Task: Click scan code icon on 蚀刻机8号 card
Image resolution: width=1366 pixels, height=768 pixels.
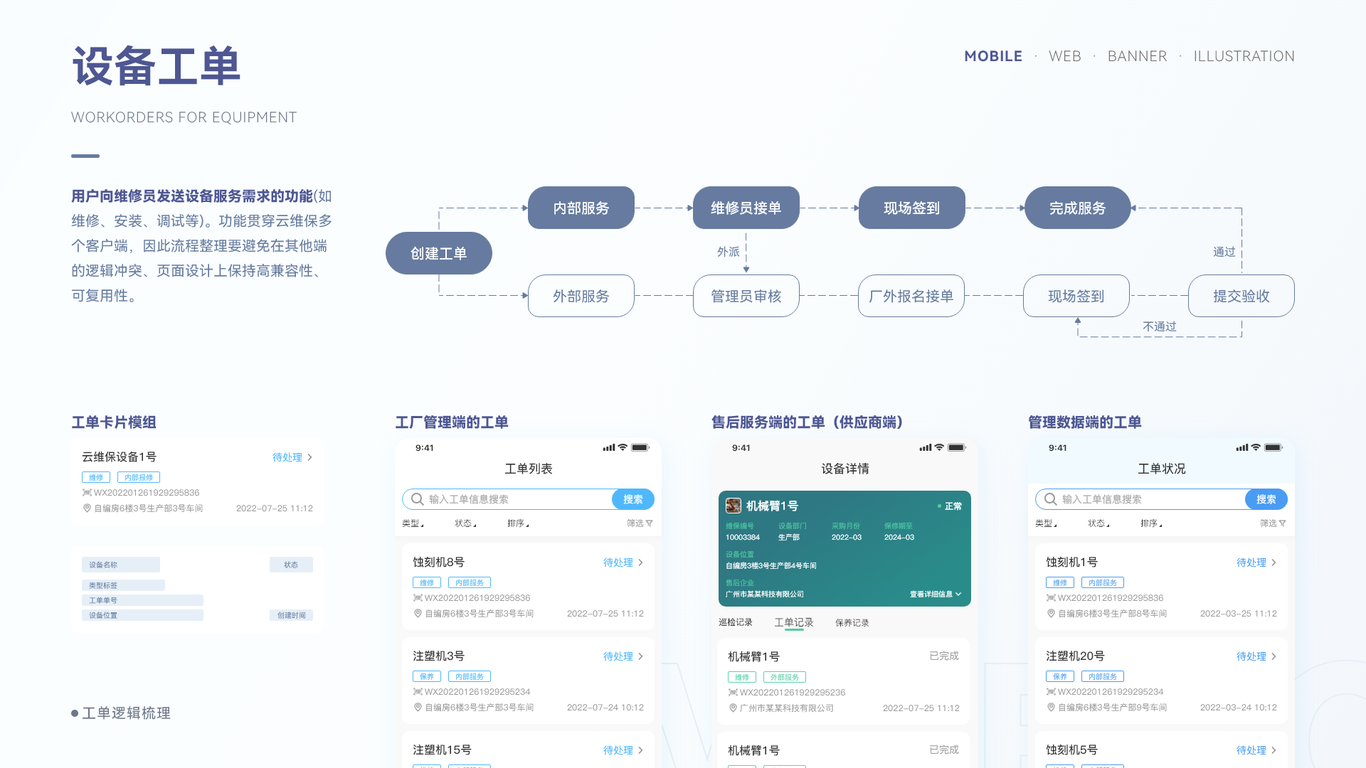Action: tap(418, 598)
